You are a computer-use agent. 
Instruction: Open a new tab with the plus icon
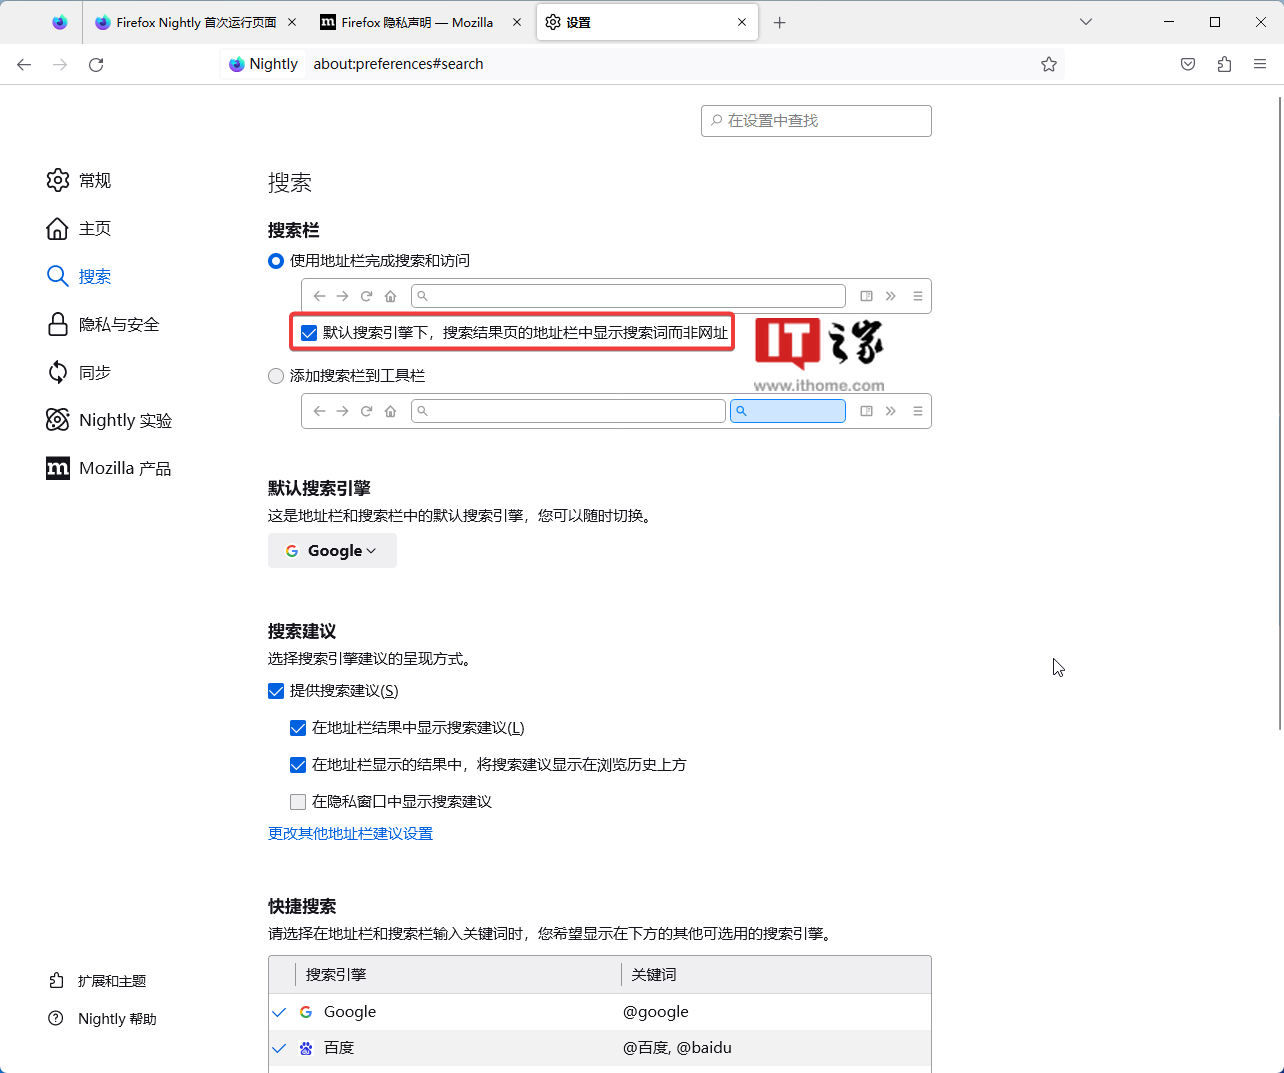[x=780, y=22]
